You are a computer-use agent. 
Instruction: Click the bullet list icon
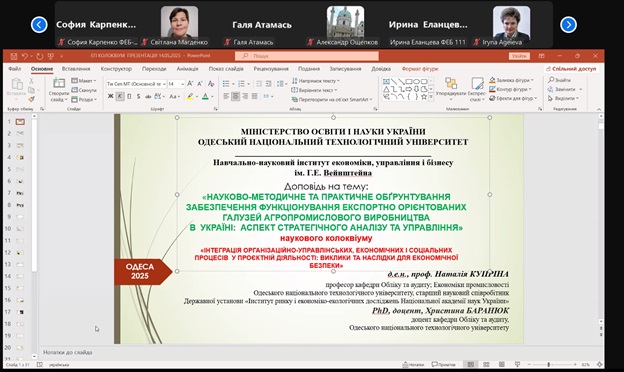click(x=226, y=84)
